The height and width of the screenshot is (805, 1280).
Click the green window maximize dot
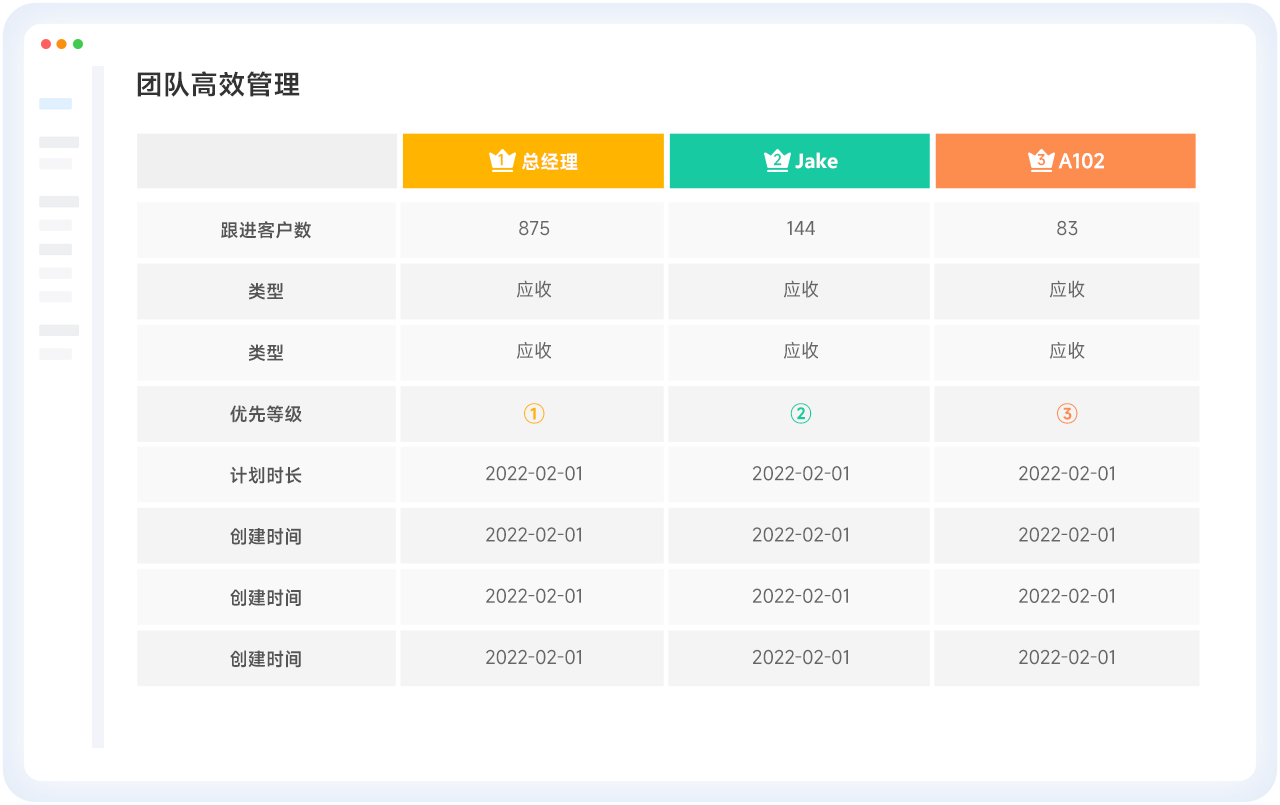coord(78,44)
